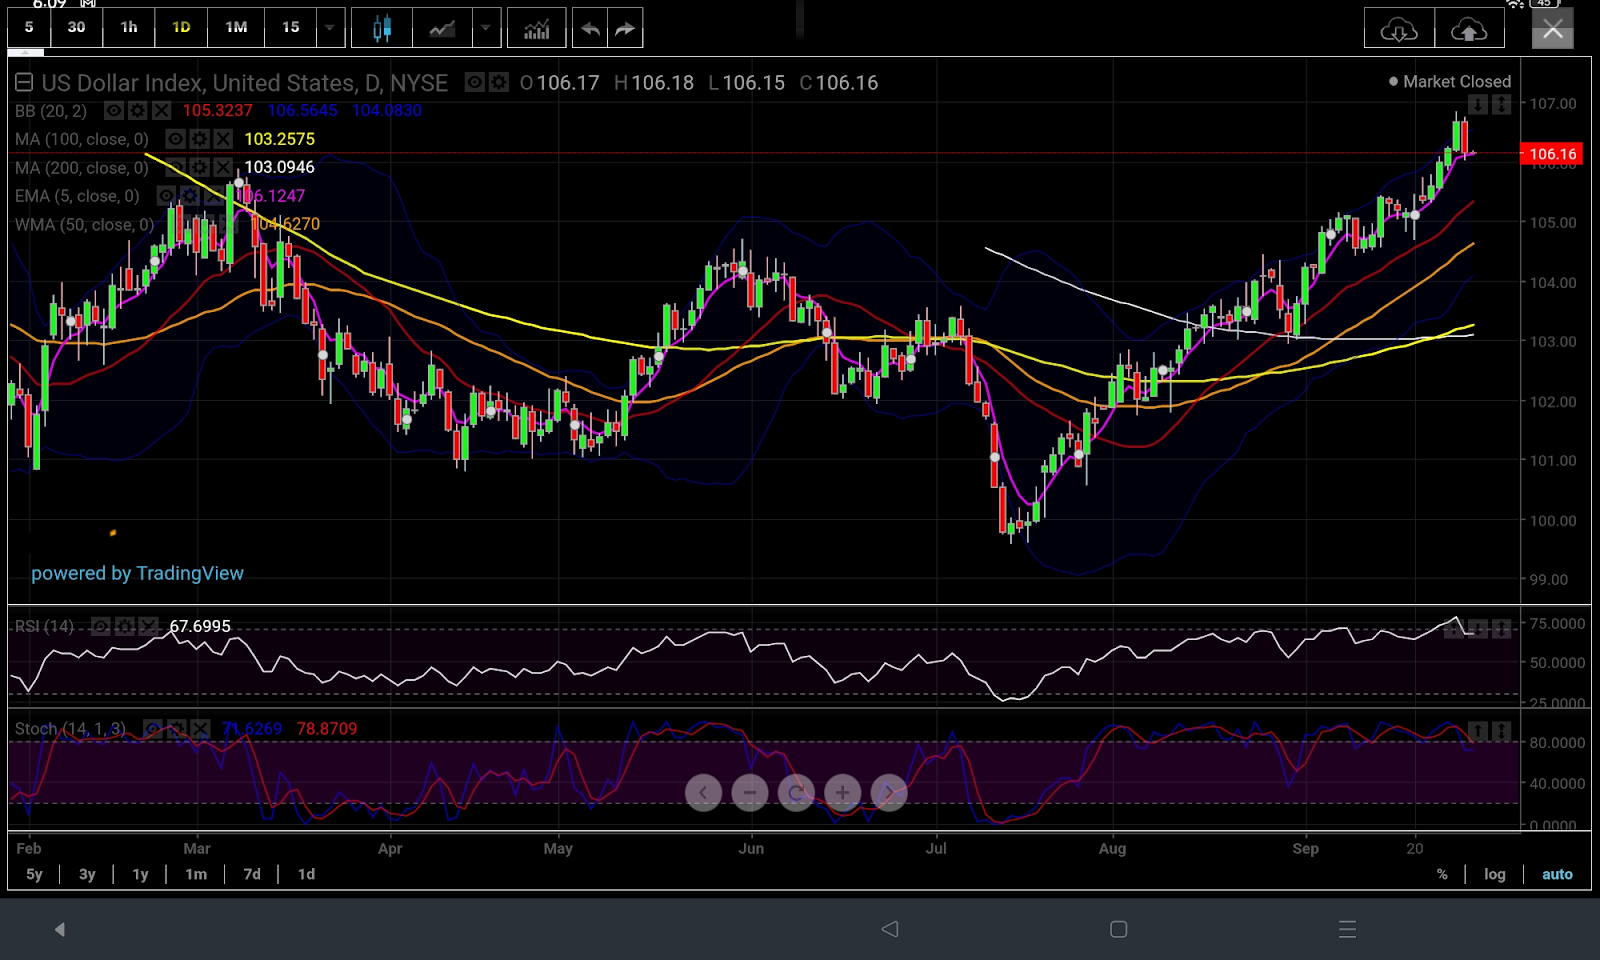This screenshot has width=1600, height=960.
Task: Set date range to 3y
Action: [x=87, y=874]
